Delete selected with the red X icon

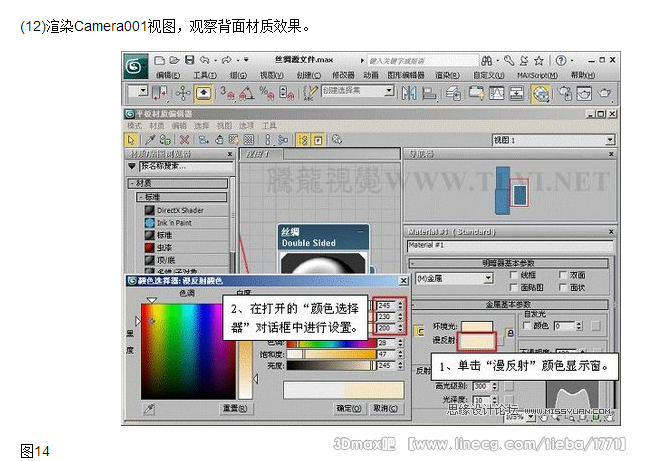click(184, 140)
